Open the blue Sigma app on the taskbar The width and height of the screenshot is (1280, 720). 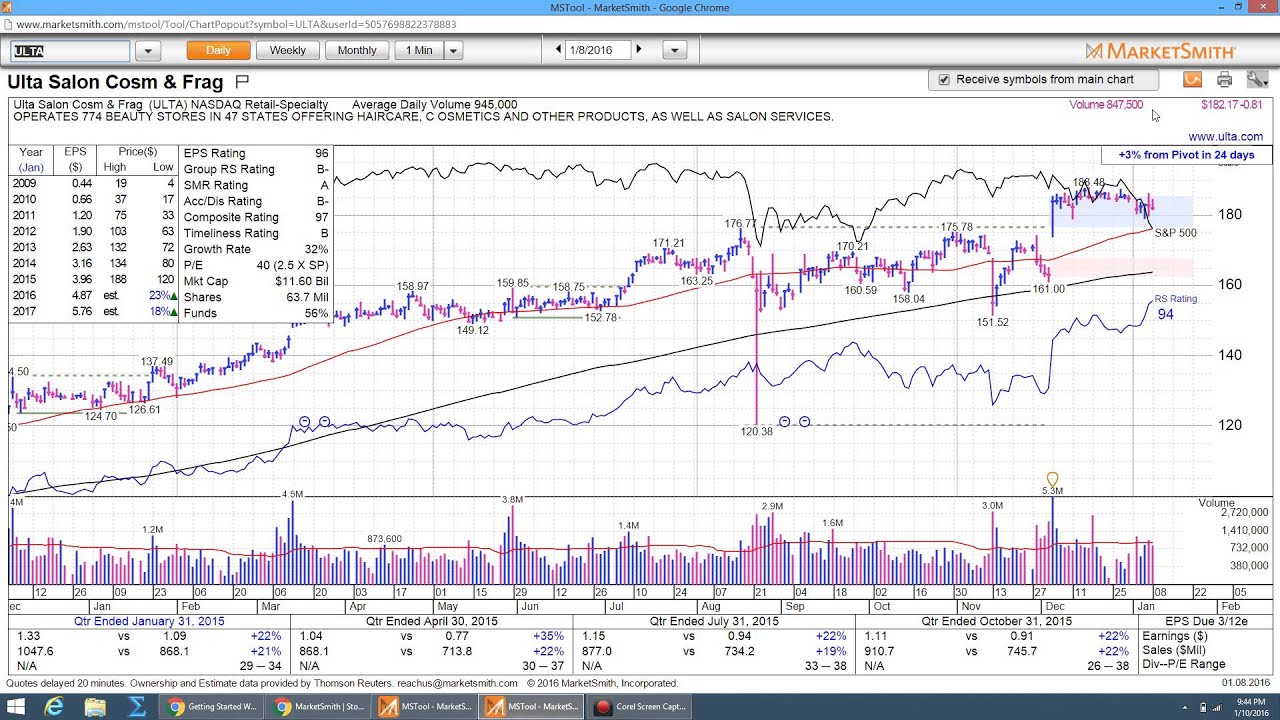click(x=136, y=707)
